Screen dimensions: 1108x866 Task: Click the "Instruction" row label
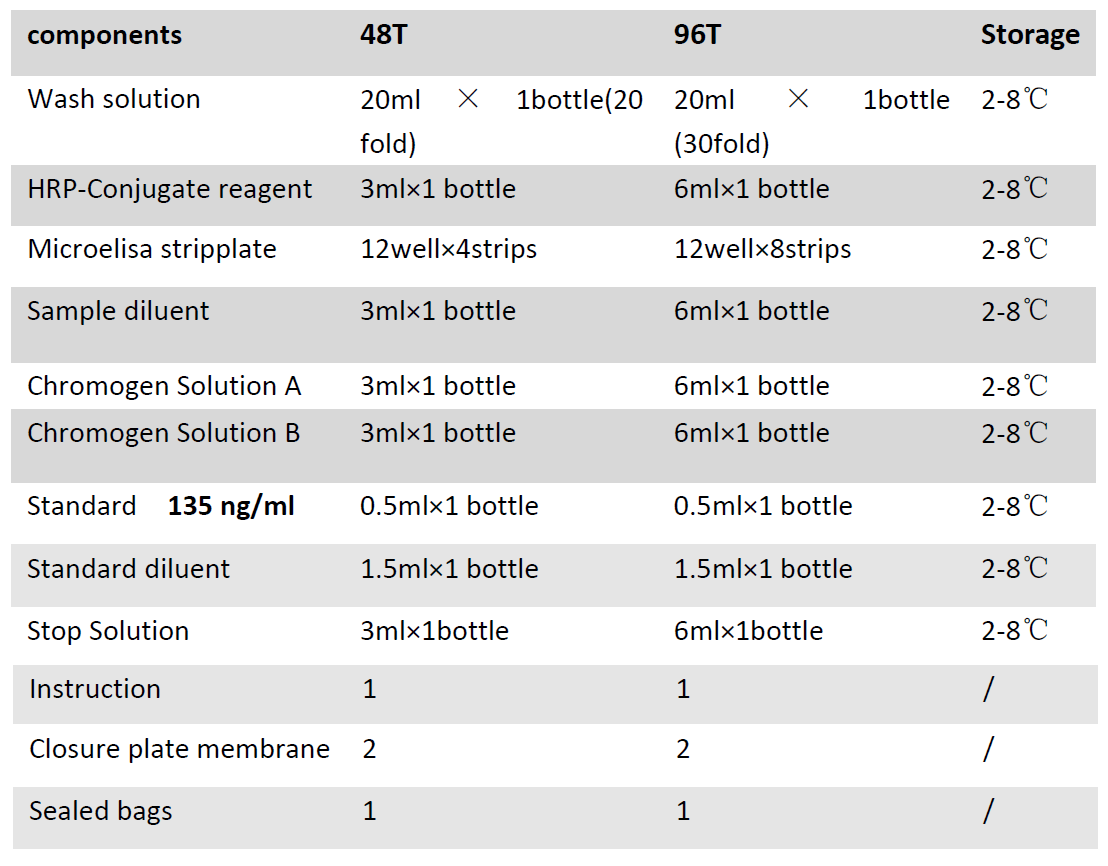(x=95, y=689)
